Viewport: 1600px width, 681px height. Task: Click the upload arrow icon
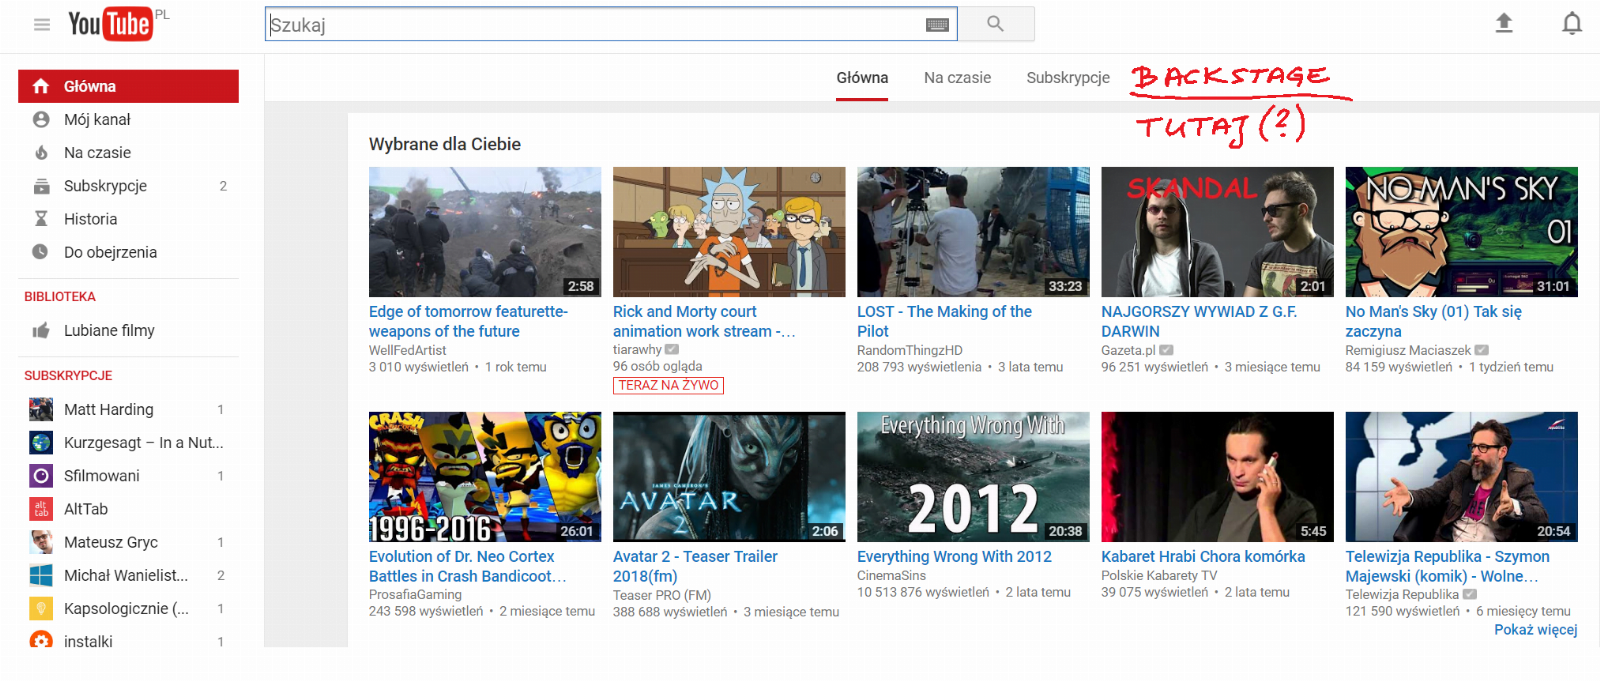(x=1504, y=23)
